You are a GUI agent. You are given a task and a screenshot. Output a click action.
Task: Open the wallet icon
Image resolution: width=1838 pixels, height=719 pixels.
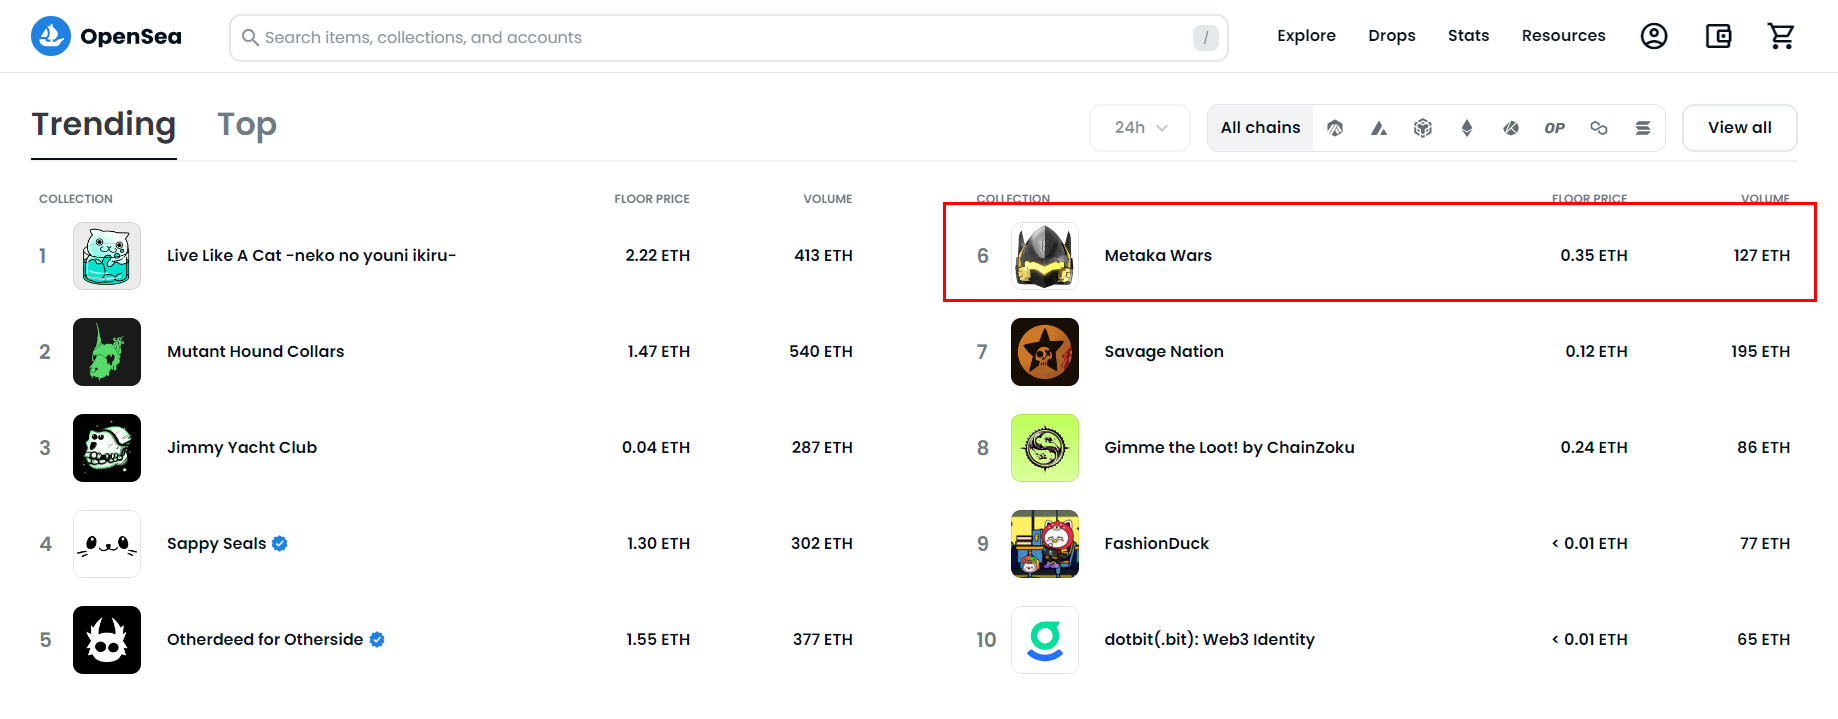point(1718,36)
